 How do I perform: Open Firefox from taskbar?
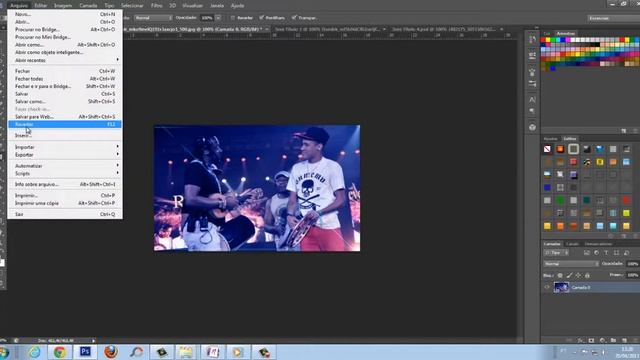point(111,352)
